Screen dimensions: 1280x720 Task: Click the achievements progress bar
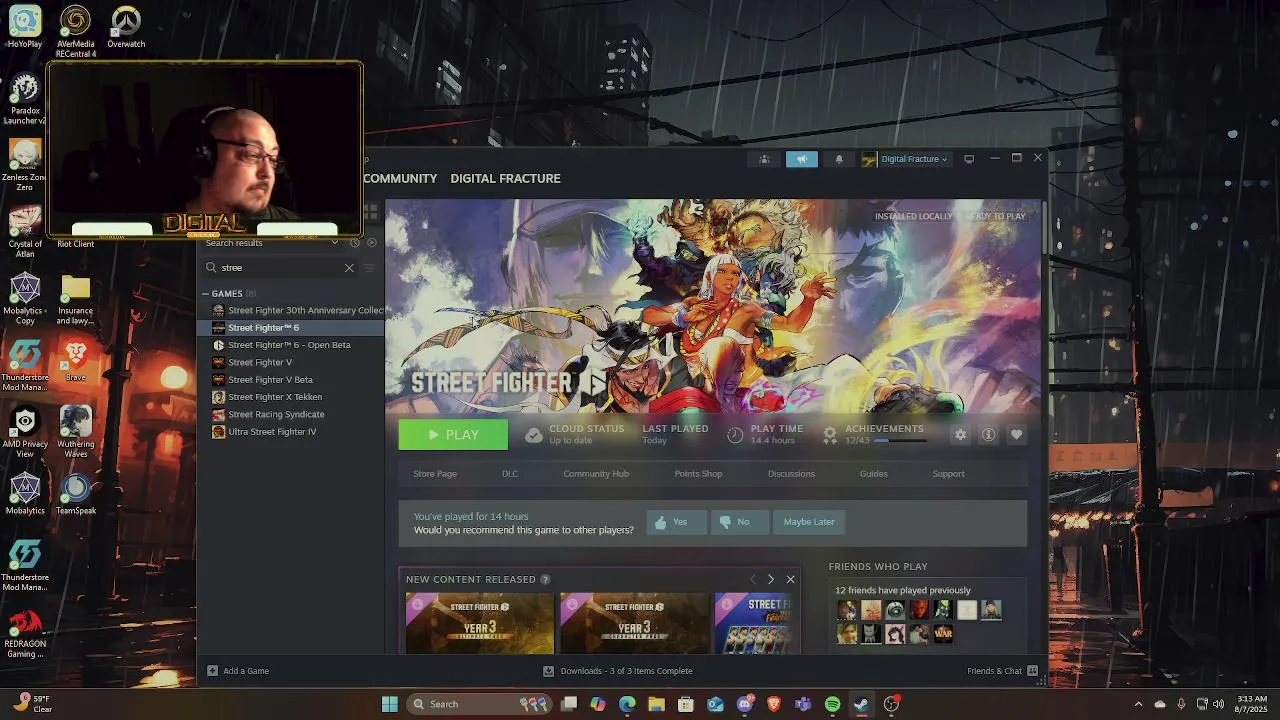(x=900, y=441)
